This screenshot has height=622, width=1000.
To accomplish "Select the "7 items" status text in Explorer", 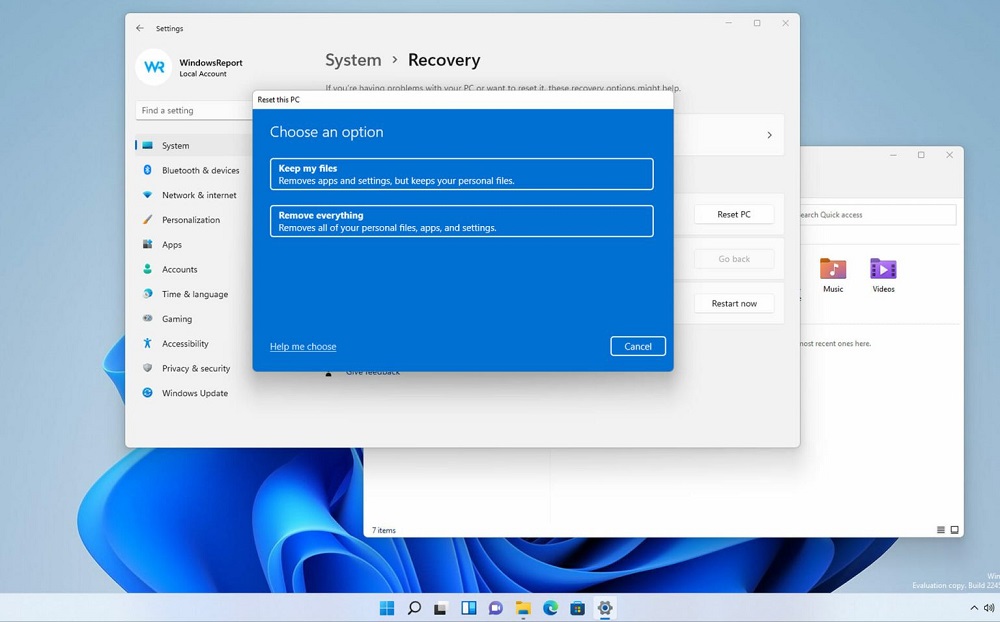I will point(384,530).
